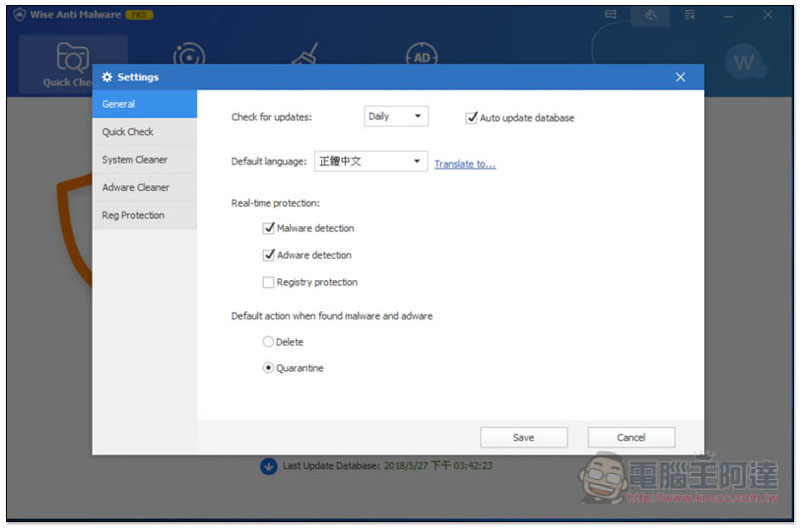Open the AD Adware Cleaner icon in the main toolbar
The height and width of the screenshot is (528, 800).
[x=421, y=54]
